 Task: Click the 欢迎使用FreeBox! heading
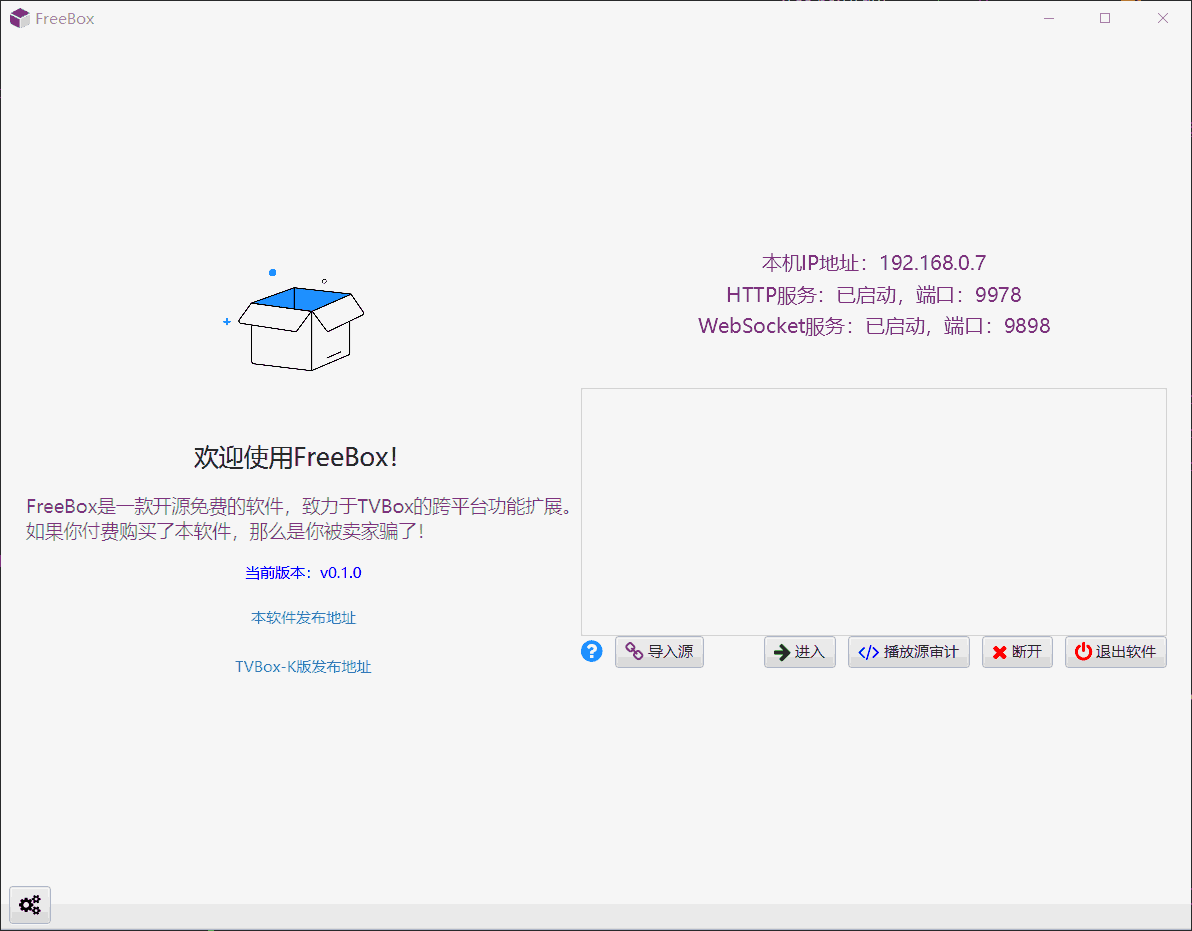296,458
